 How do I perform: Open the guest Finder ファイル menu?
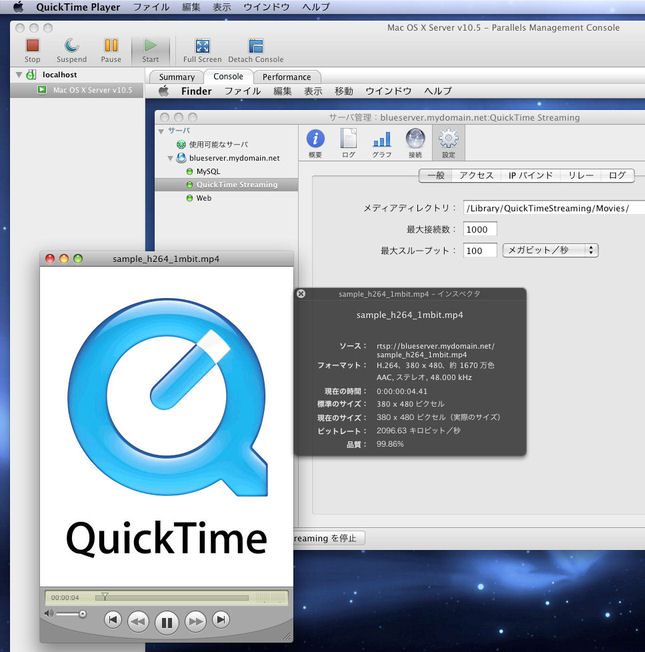pyautogui.click(x=243, y=91)
